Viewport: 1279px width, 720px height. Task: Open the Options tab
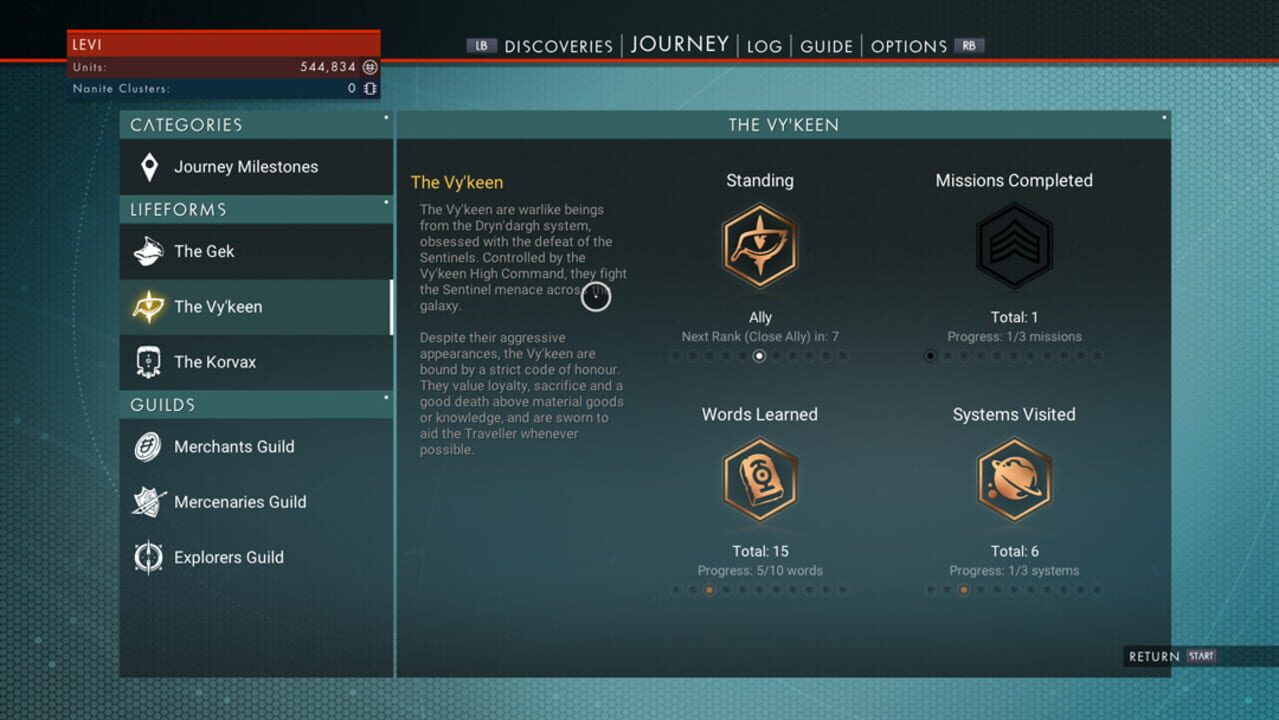(908, 46)
